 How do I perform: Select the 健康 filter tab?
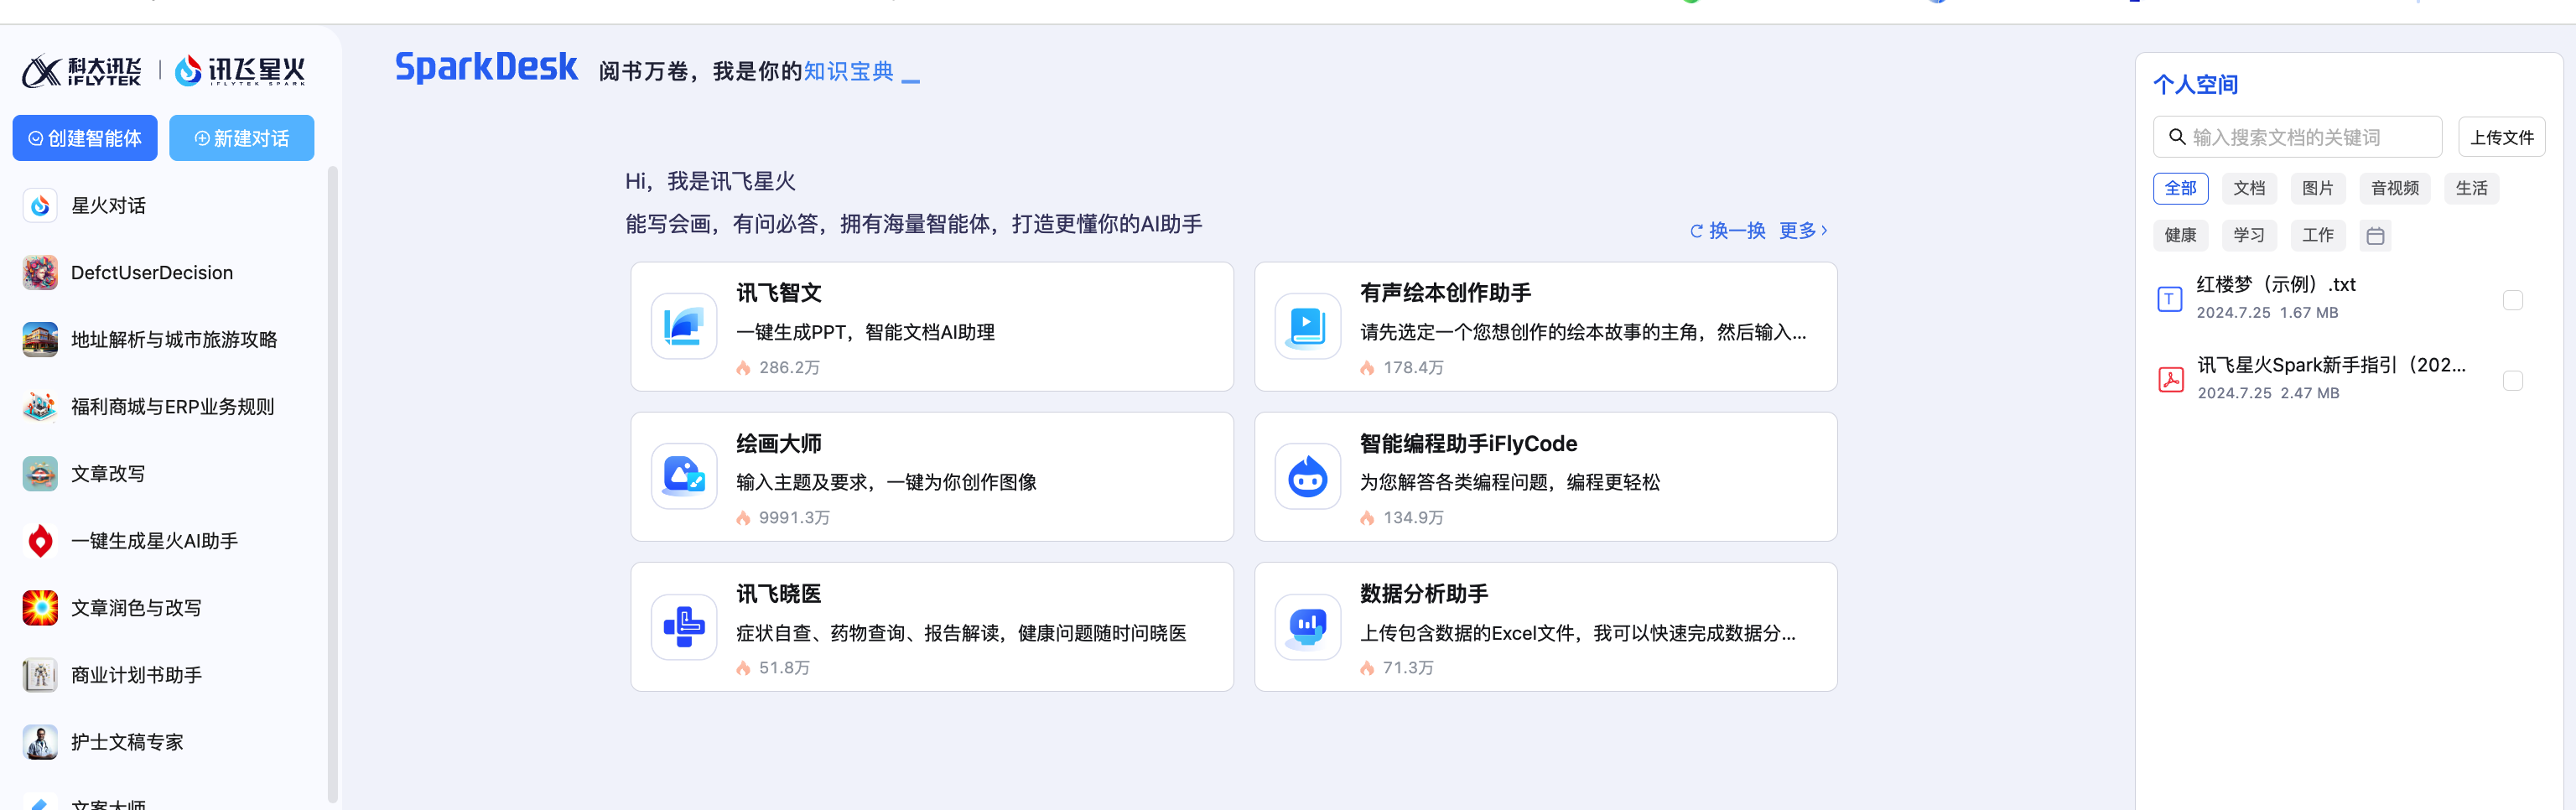[x=2180, y=235]
